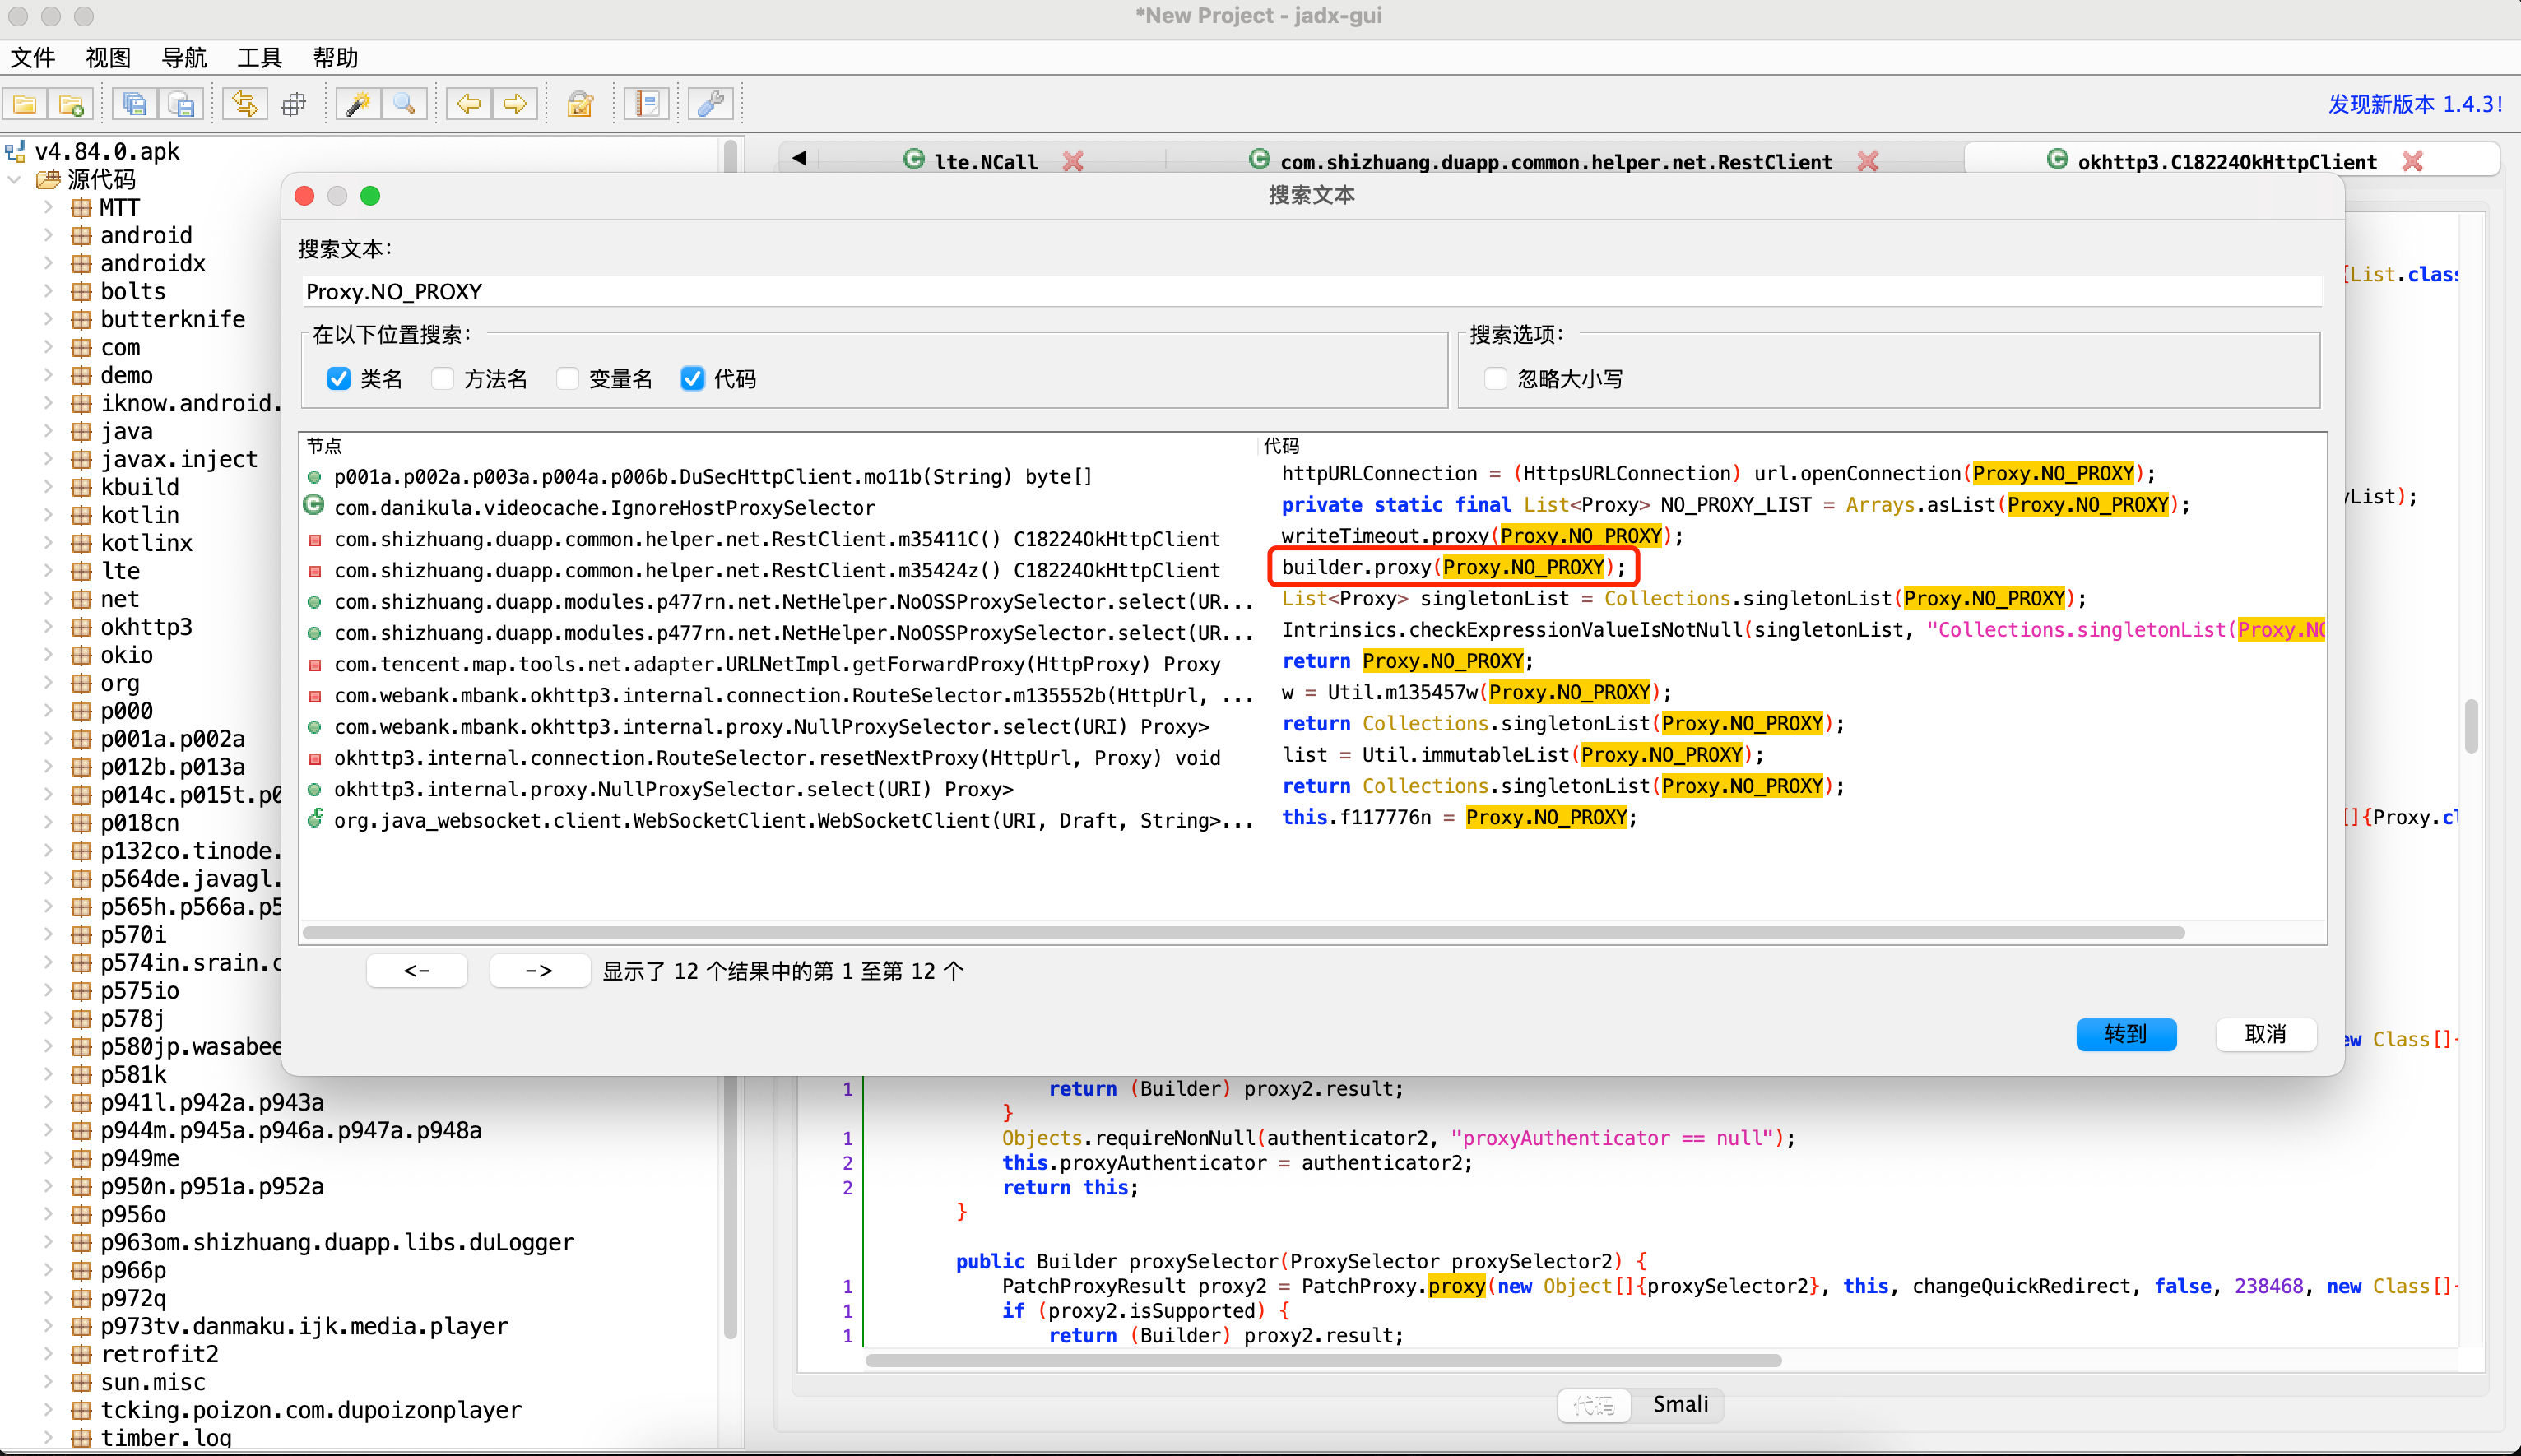Click the 发现新版本 1.4.3 link

[2414, 104]
